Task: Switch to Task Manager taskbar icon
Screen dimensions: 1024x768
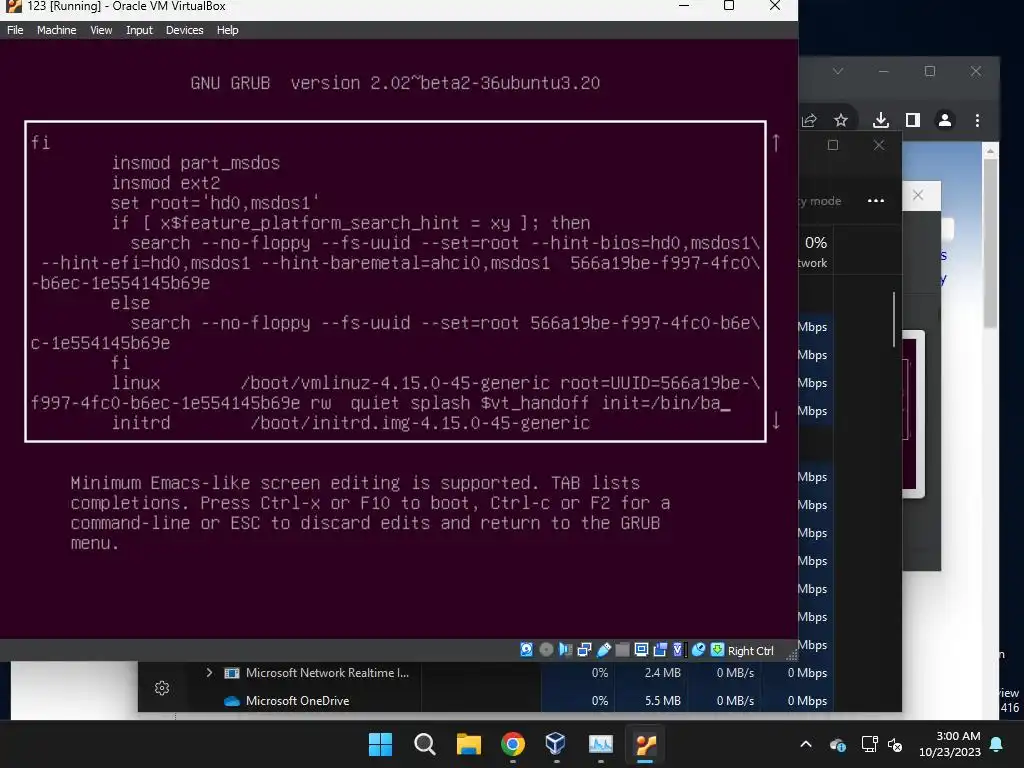Action: (601, 744)
